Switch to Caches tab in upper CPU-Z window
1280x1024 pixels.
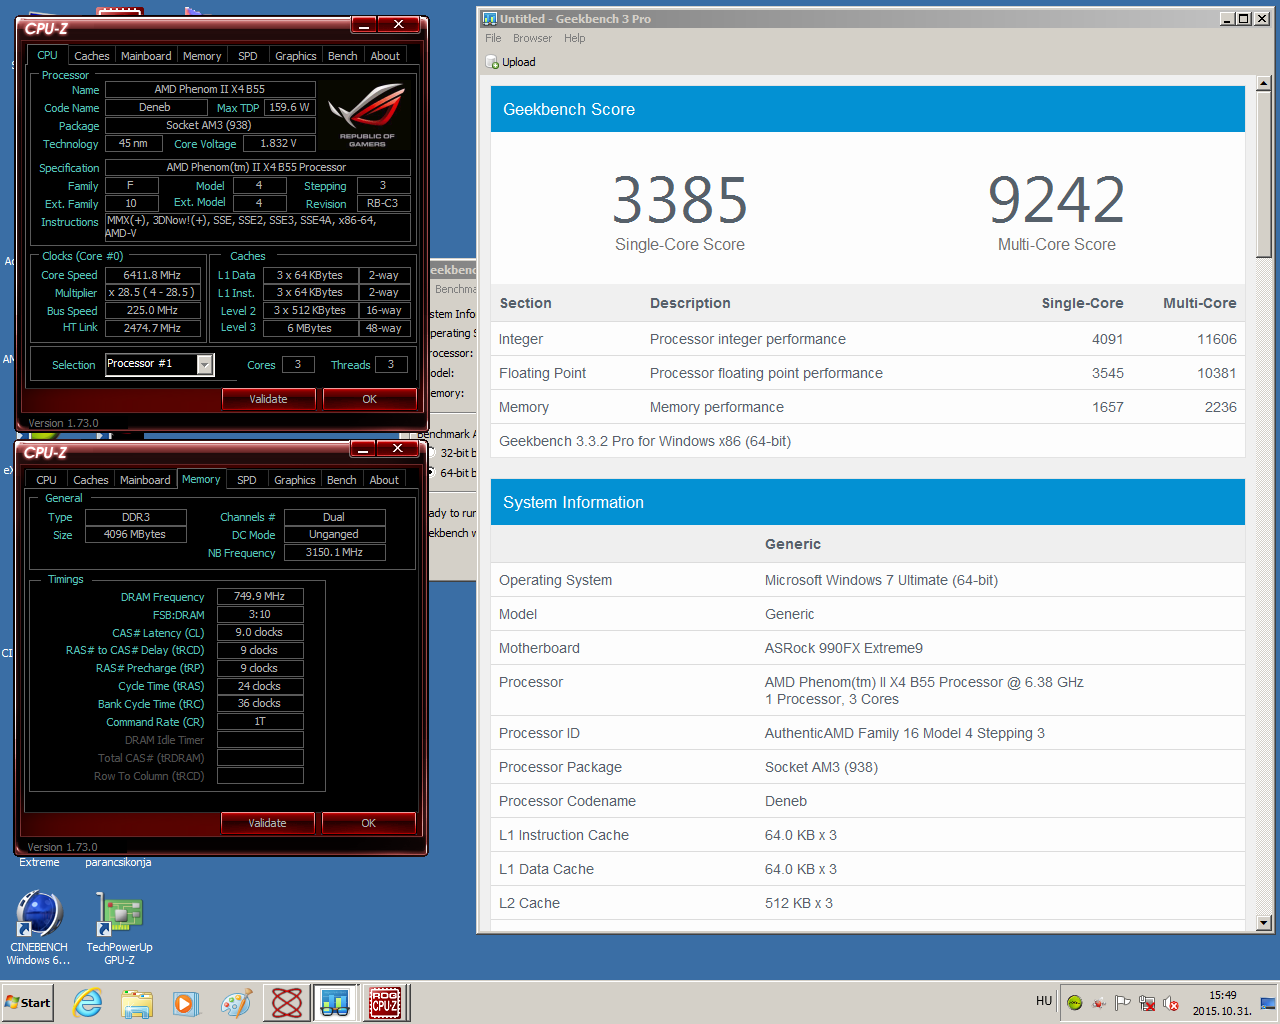pos(92,56)
